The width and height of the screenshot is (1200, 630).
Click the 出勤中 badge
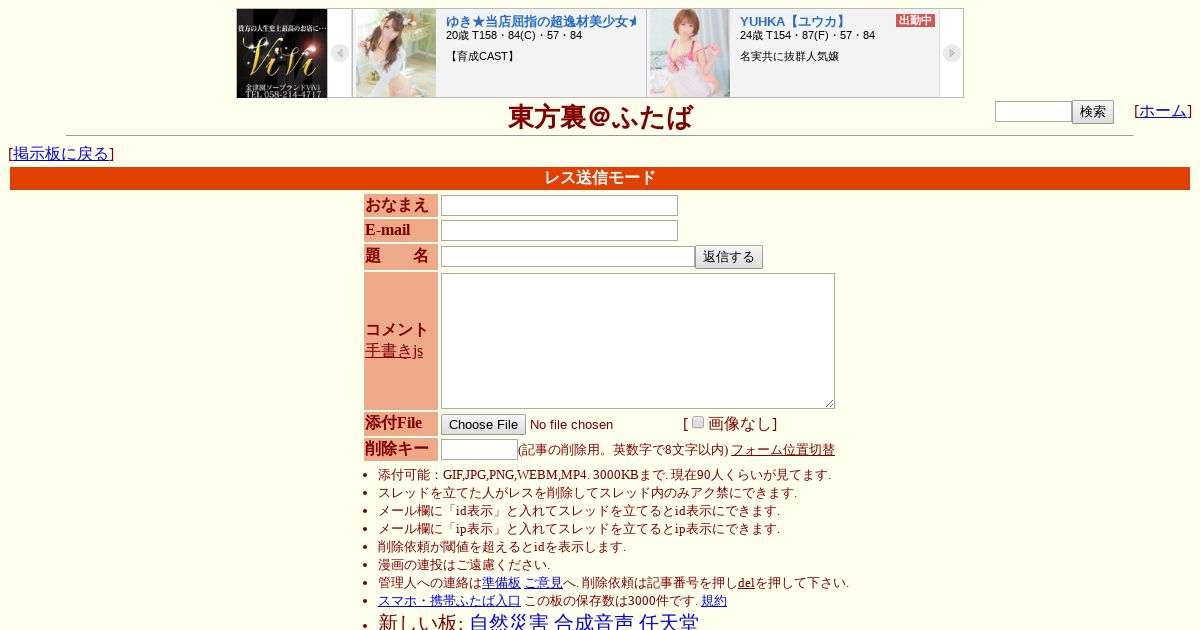point(915,20)
